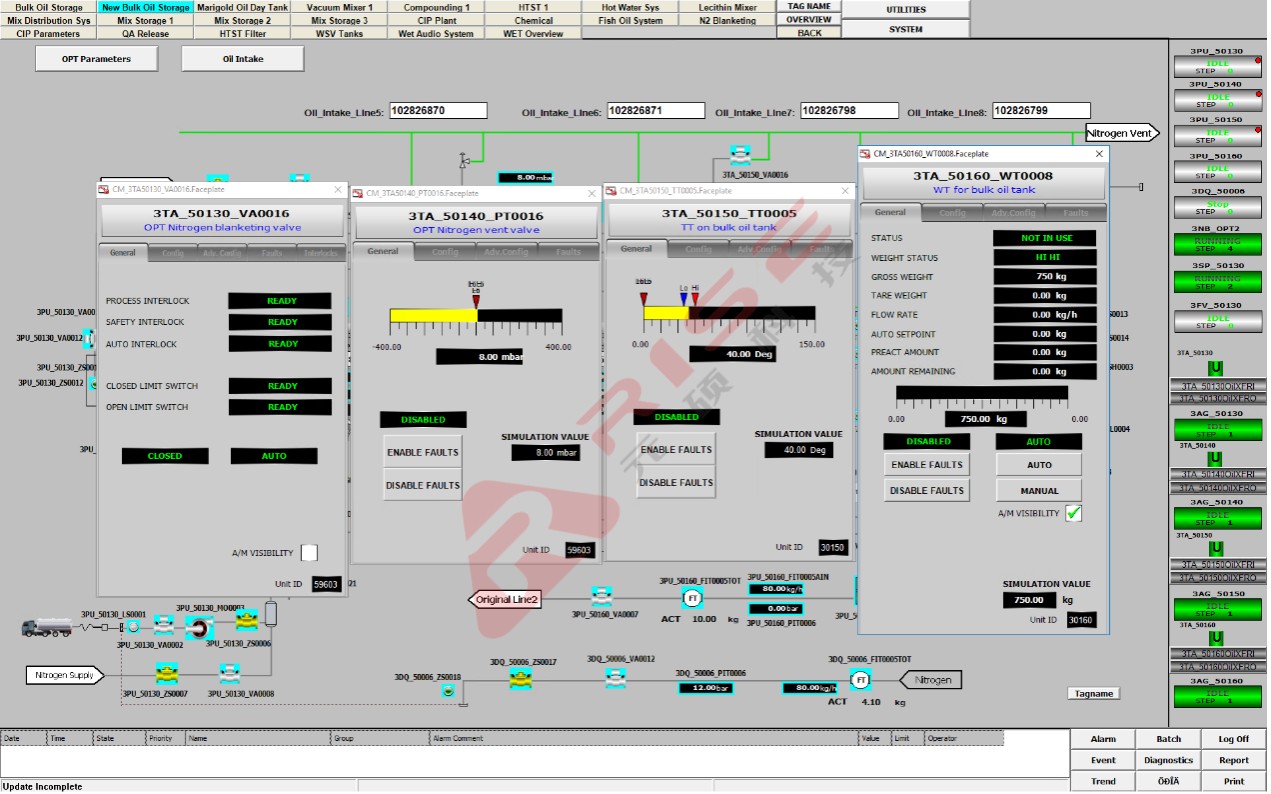This screenshot has width=1271, height=794.
Task: Click the PT0016 pressure bar gauge
Action: 477,315
